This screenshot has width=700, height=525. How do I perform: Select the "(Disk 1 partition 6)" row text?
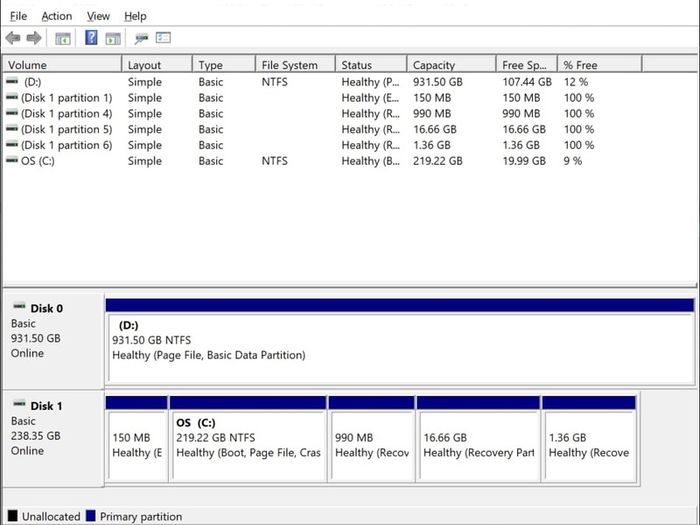click(67, 145)
